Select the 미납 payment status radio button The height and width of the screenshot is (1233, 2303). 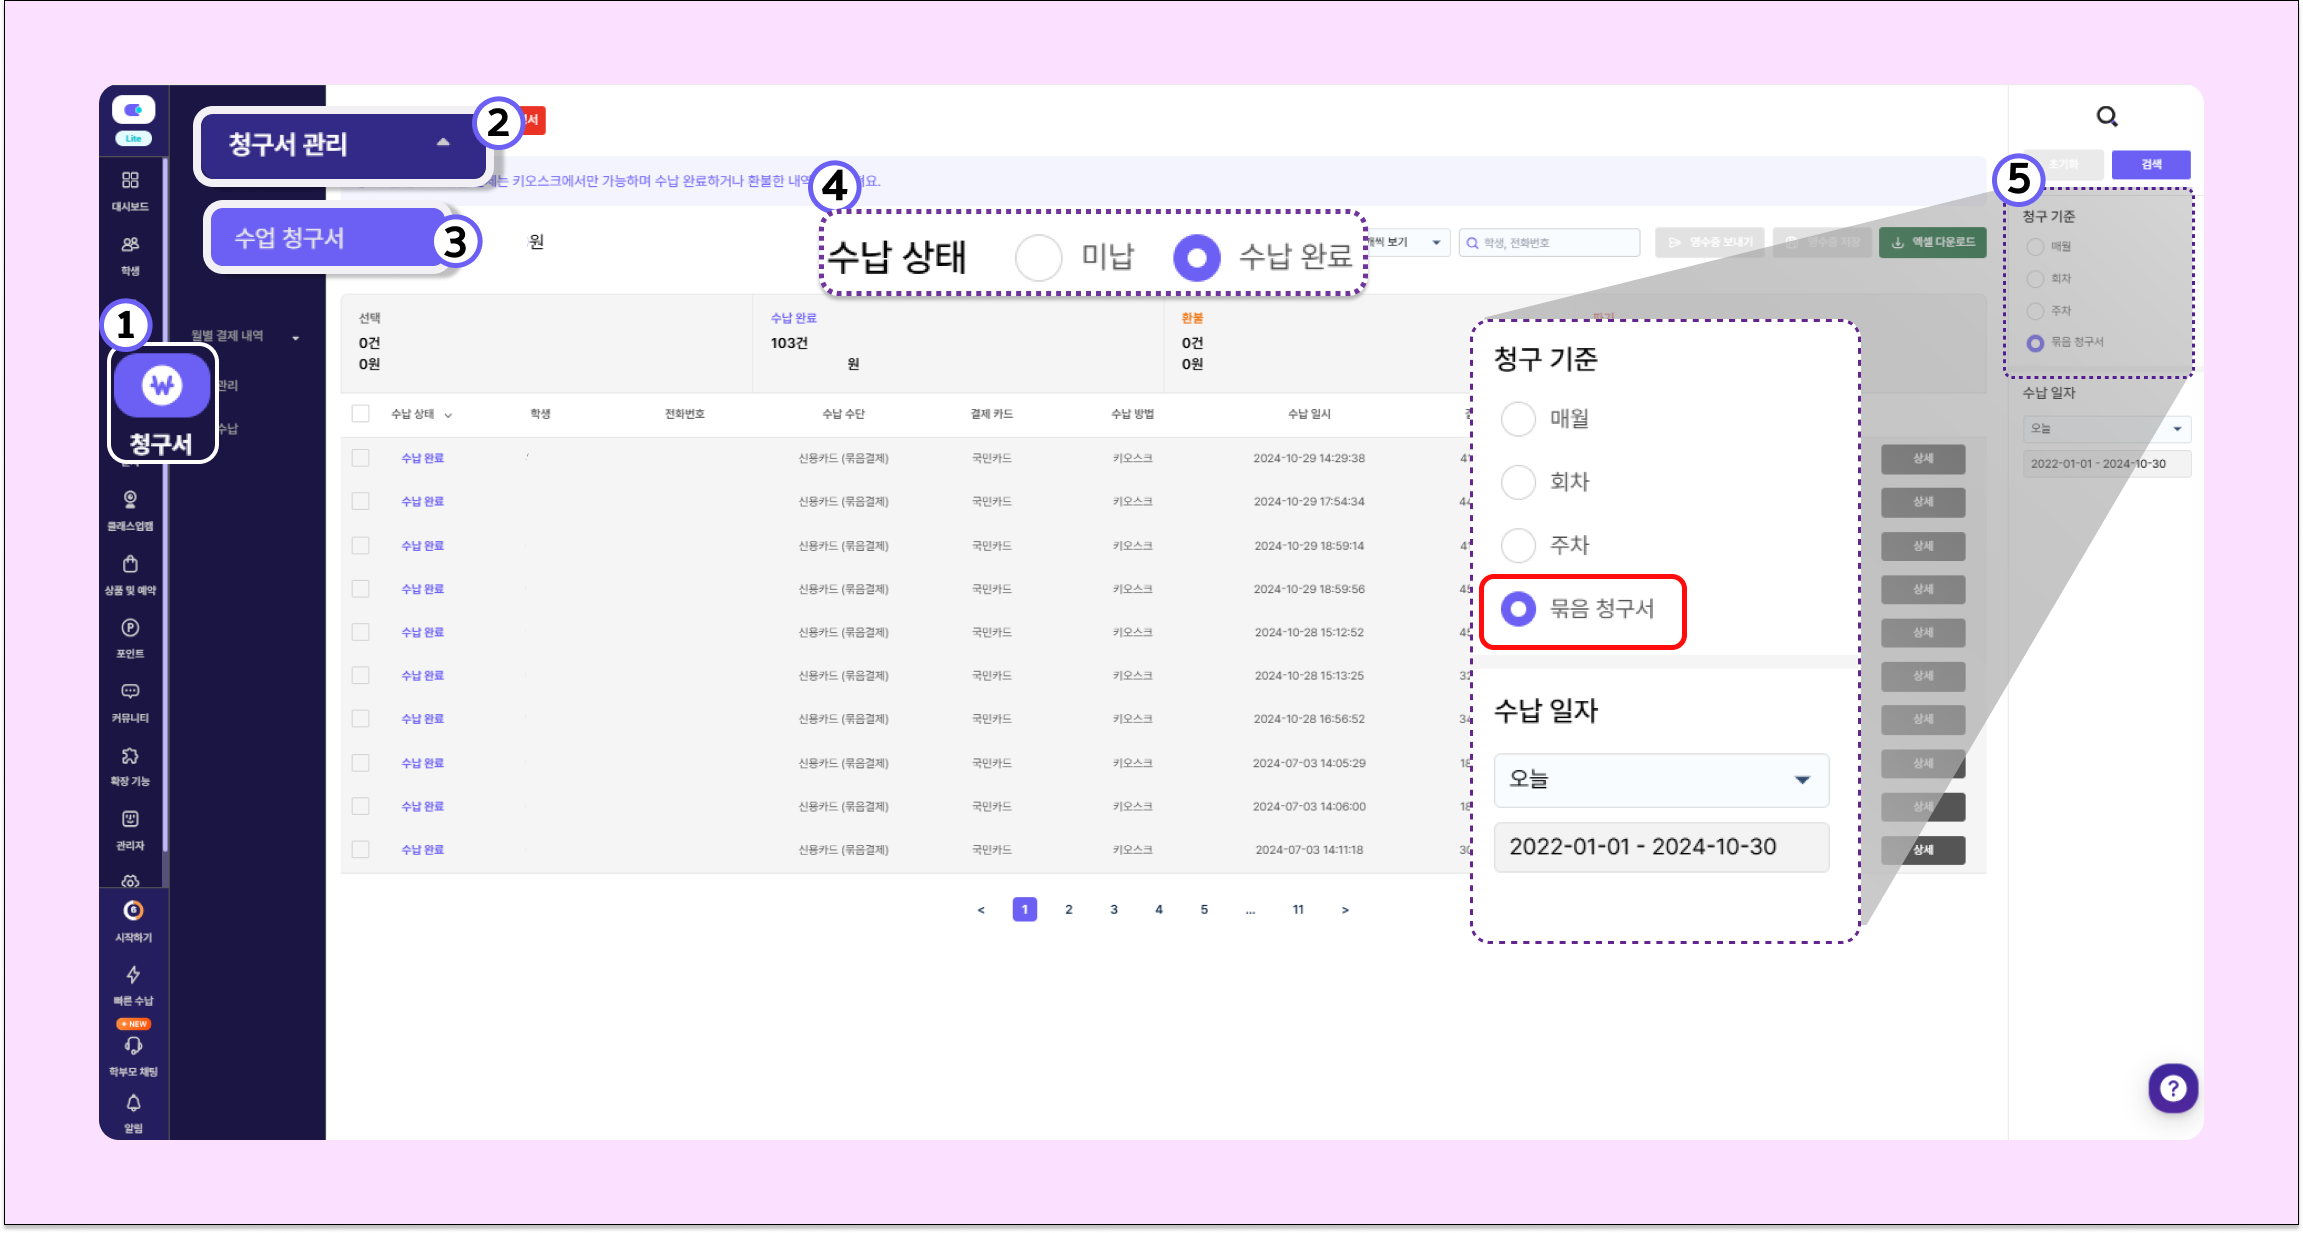tap(1038, 258)
